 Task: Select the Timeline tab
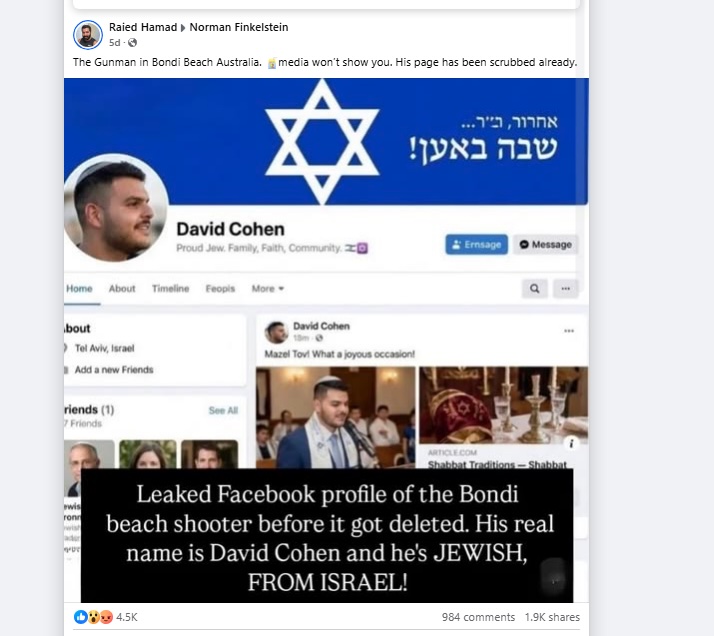click(170, 289)
